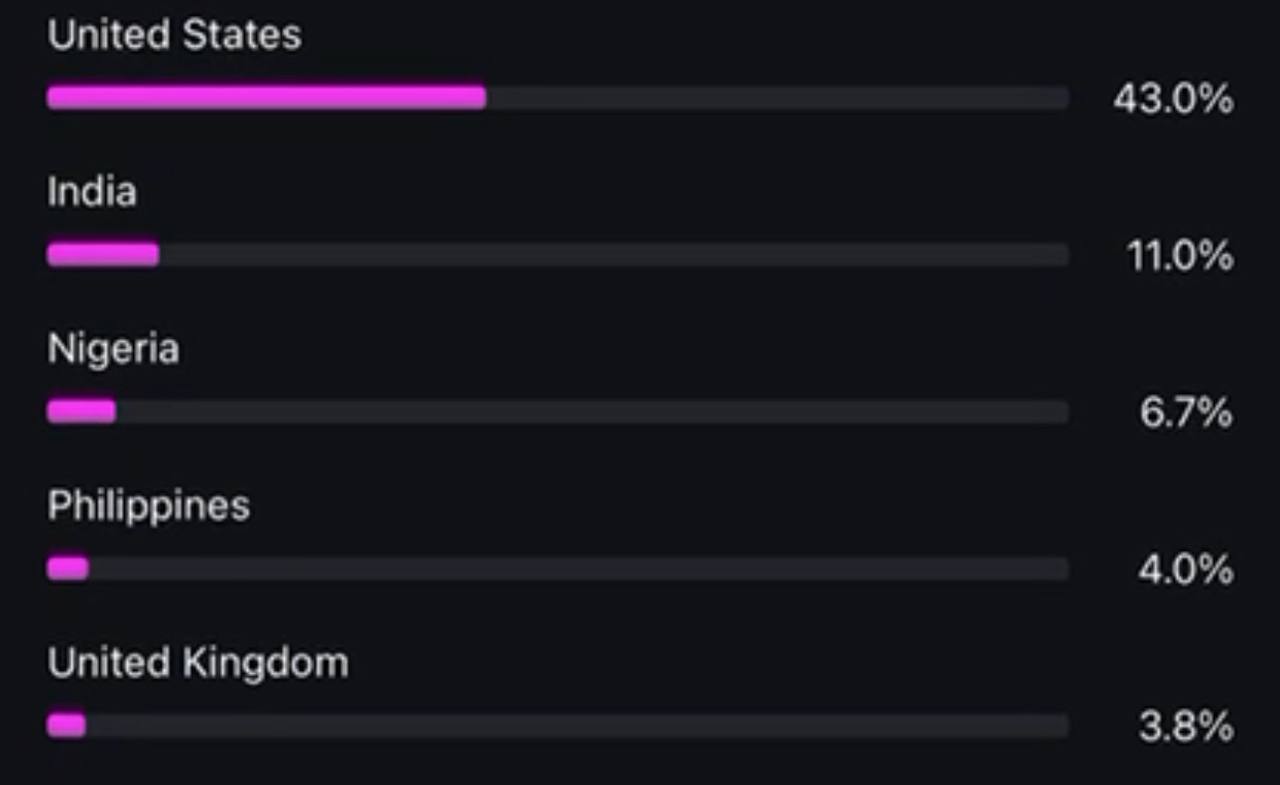Click the 11.0% value for India

pyautogui.click(x=1180, y=257)
